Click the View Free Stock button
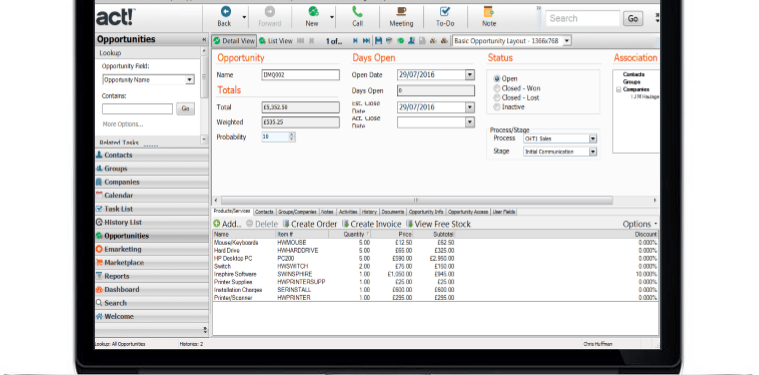Screen dimensions: 759x375 [x=438, y=224]
